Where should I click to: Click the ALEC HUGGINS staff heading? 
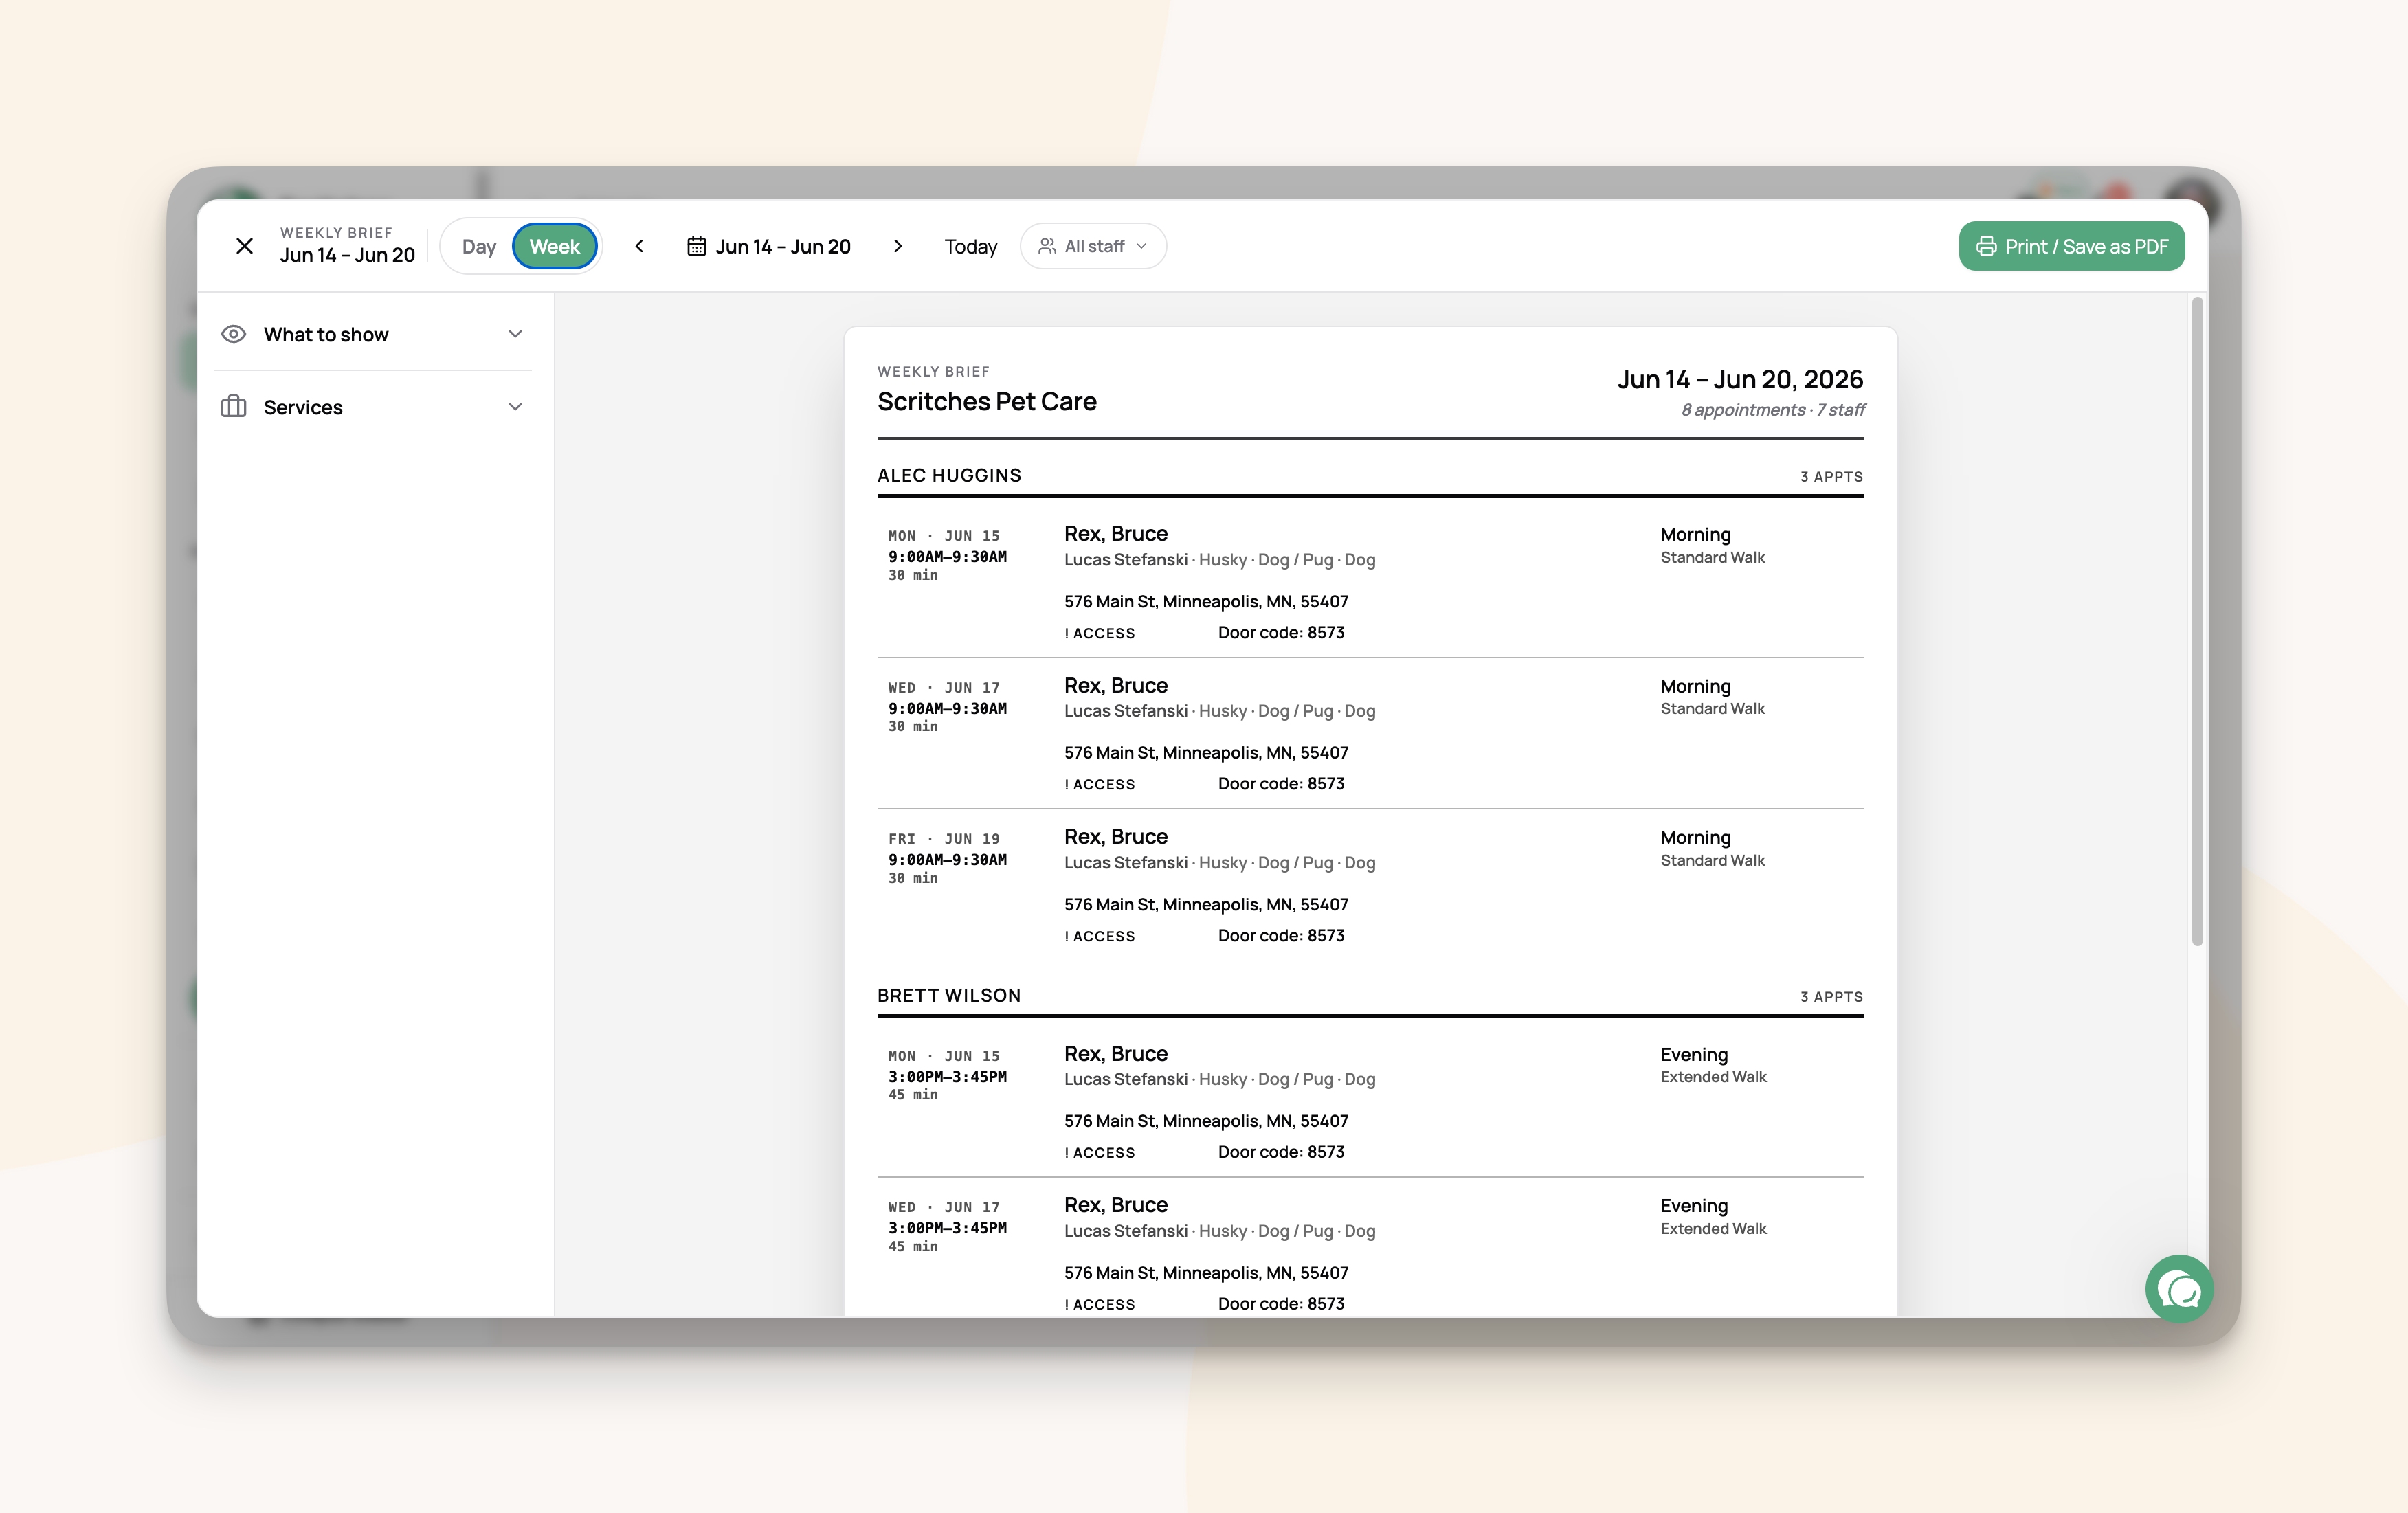(949, 475)
